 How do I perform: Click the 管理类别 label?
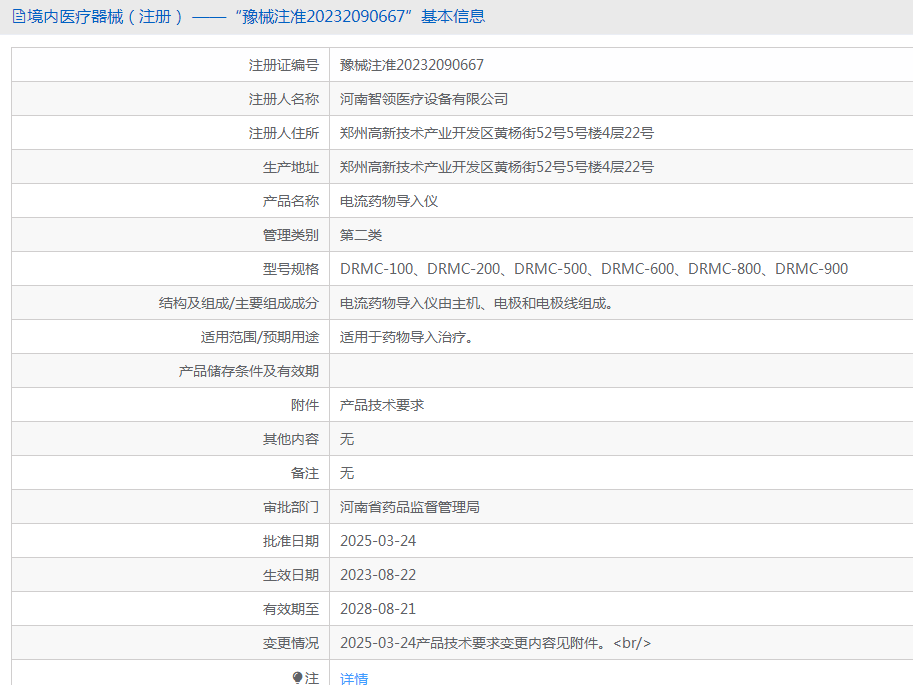coord(291,235)
